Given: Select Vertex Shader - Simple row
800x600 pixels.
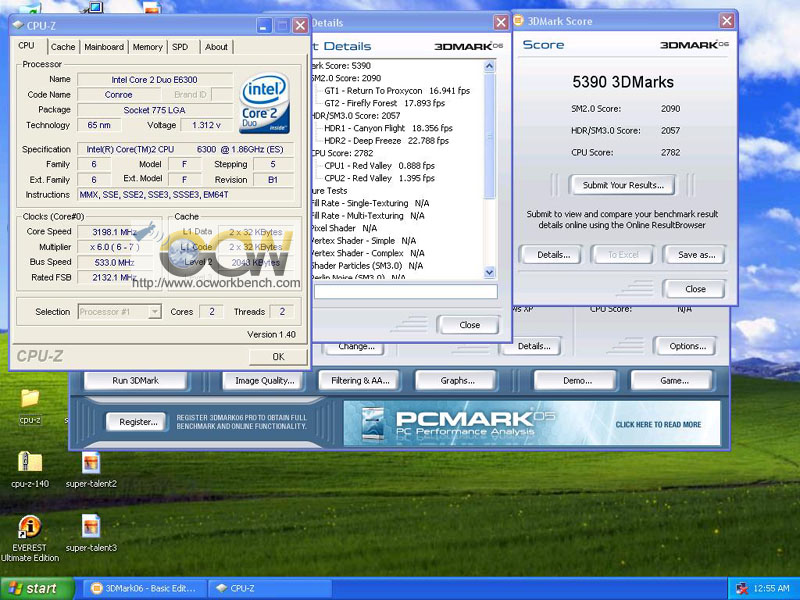Looking at the screenshot, I should point(364,241).
